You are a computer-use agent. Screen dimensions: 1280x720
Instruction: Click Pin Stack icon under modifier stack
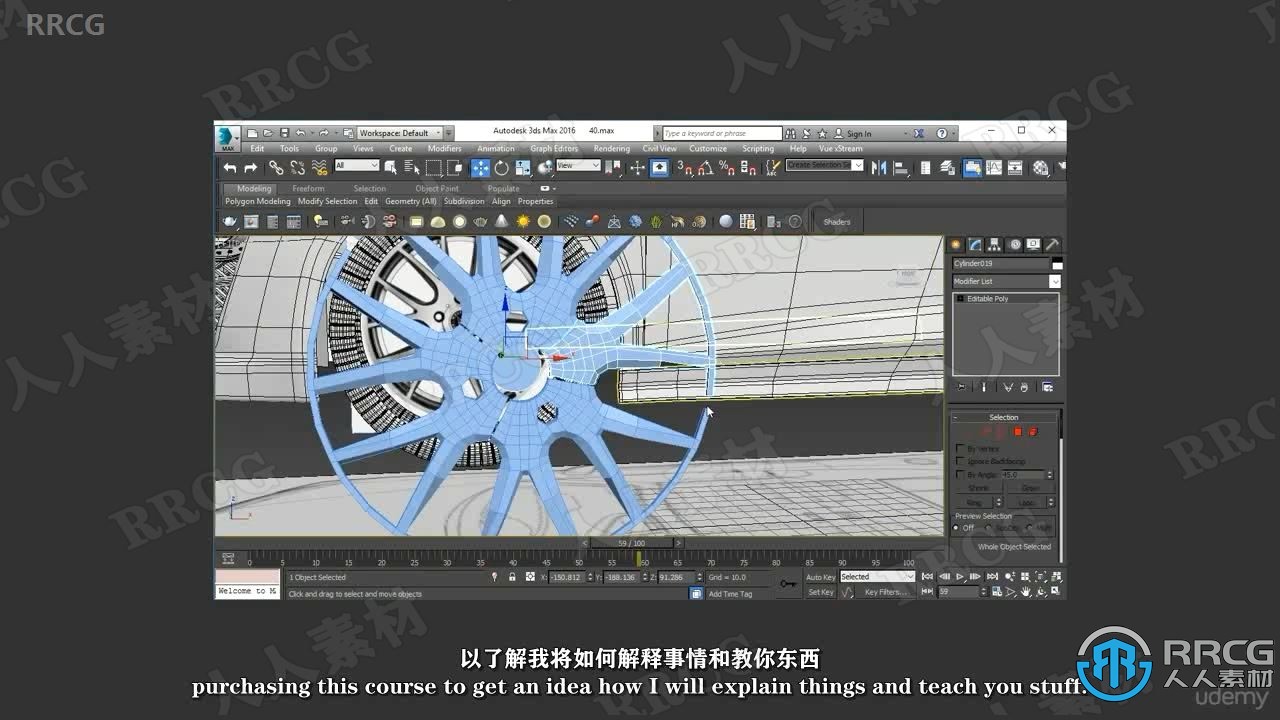click(961, 386)
